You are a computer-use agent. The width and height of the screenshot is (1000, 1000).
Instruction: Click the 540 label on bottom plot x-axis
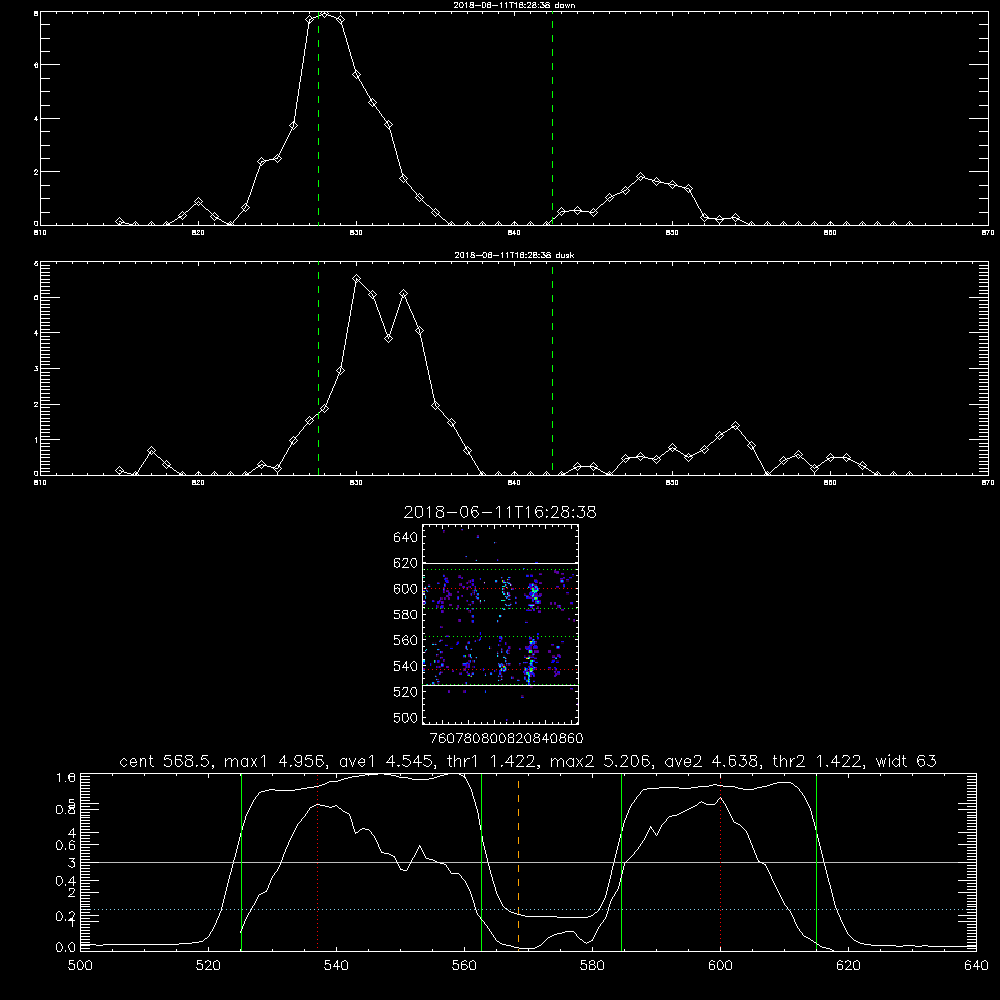[x=336, y=966]
